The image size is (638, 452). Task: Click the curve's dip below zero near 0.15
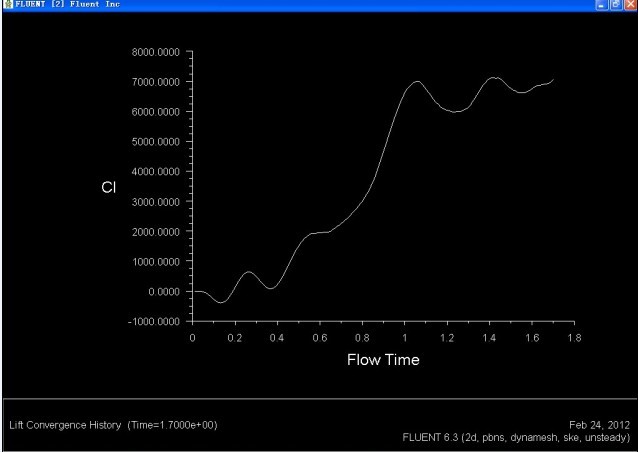(221, 301)
